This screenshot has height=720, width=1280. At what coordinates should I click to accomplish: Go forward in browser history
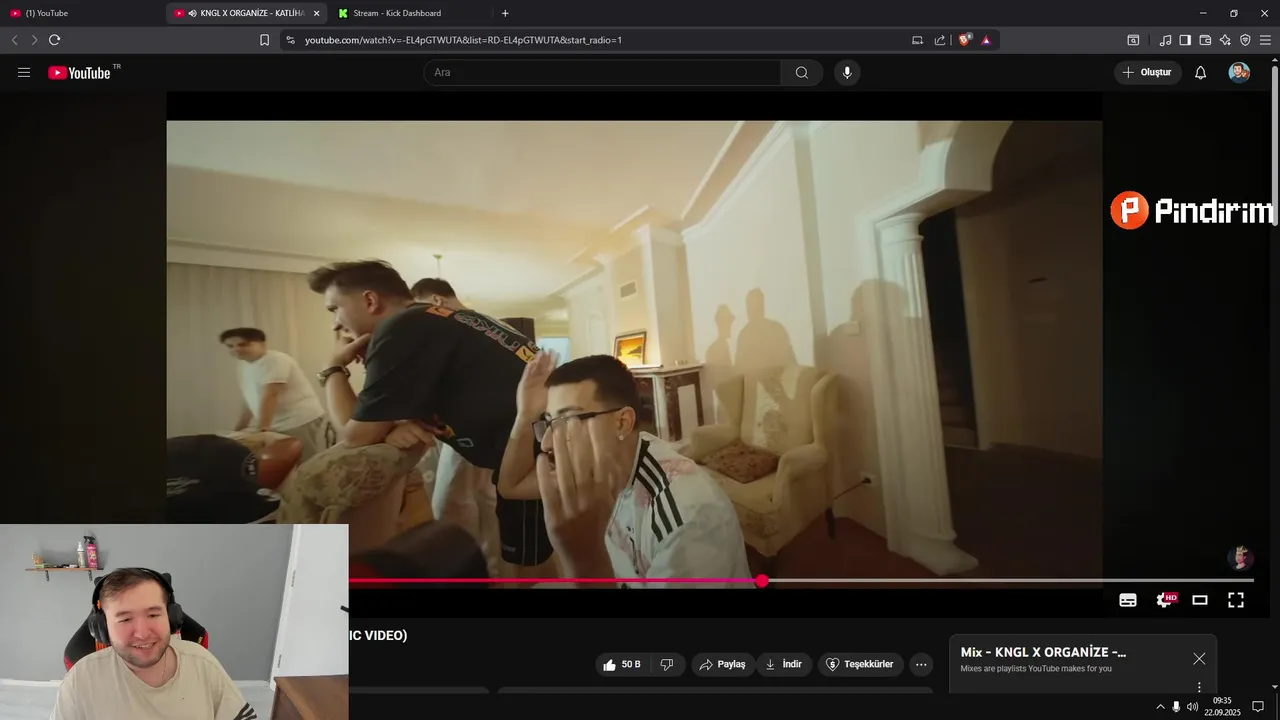pos(34,40)
